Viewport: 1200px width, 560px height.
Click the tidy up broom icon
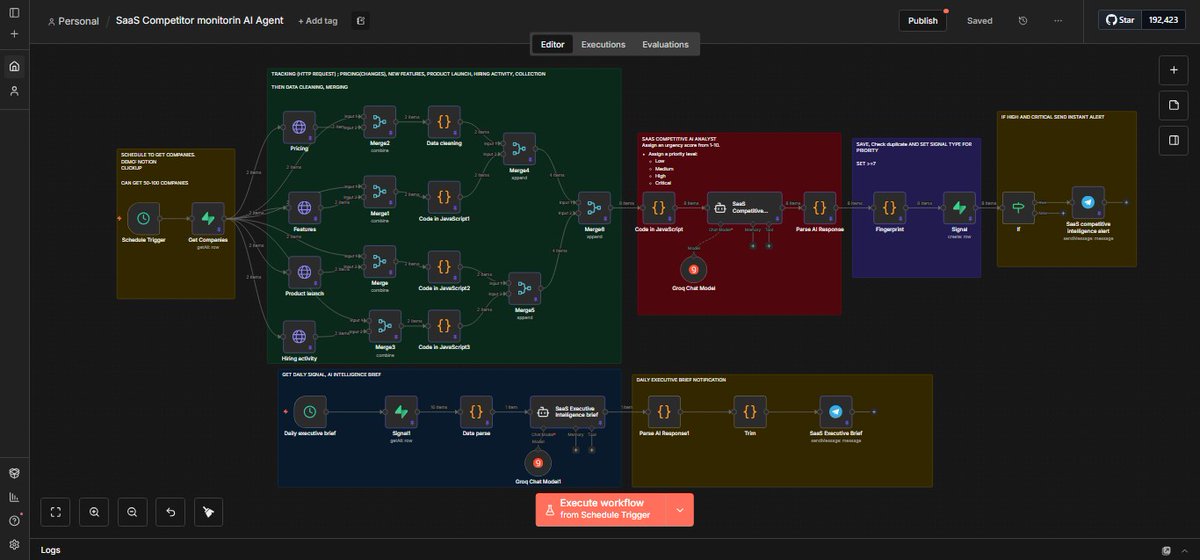(208, 512)
